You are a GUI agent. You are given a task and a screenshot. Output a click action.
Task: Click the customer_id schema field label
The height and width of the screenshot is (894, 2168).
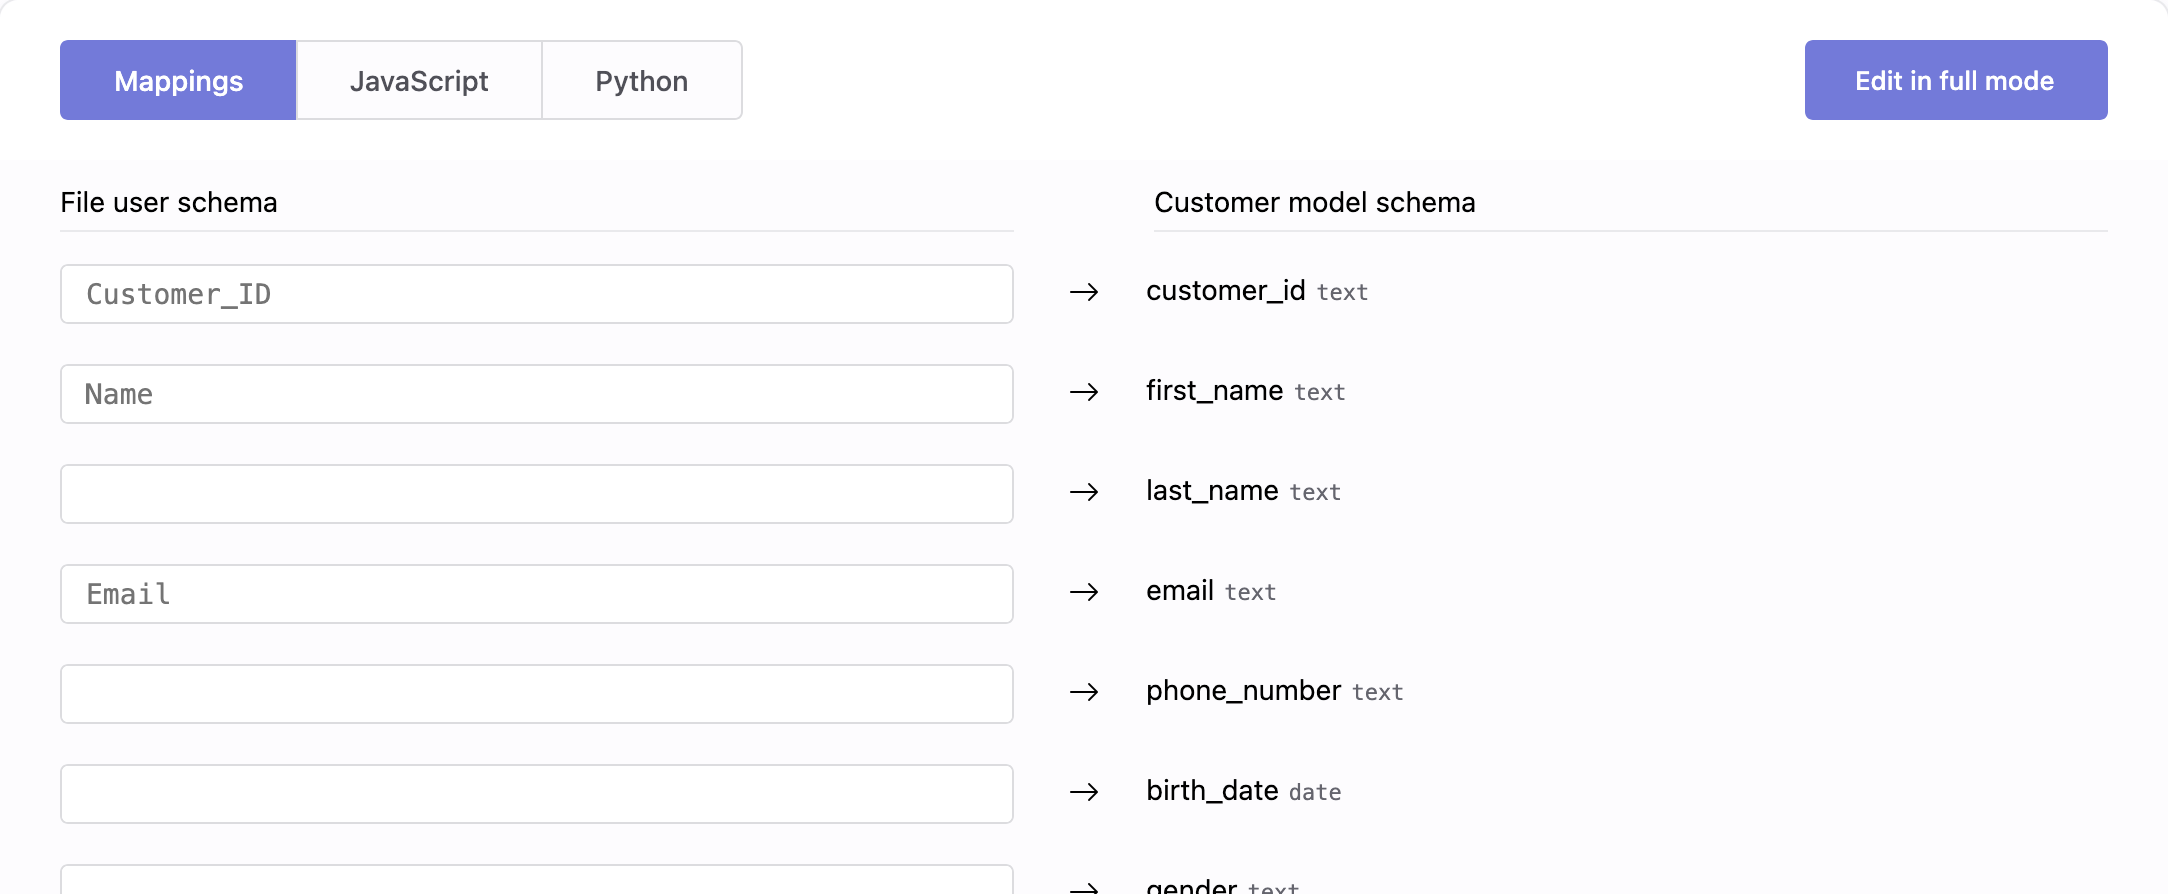coord(1225,291)
